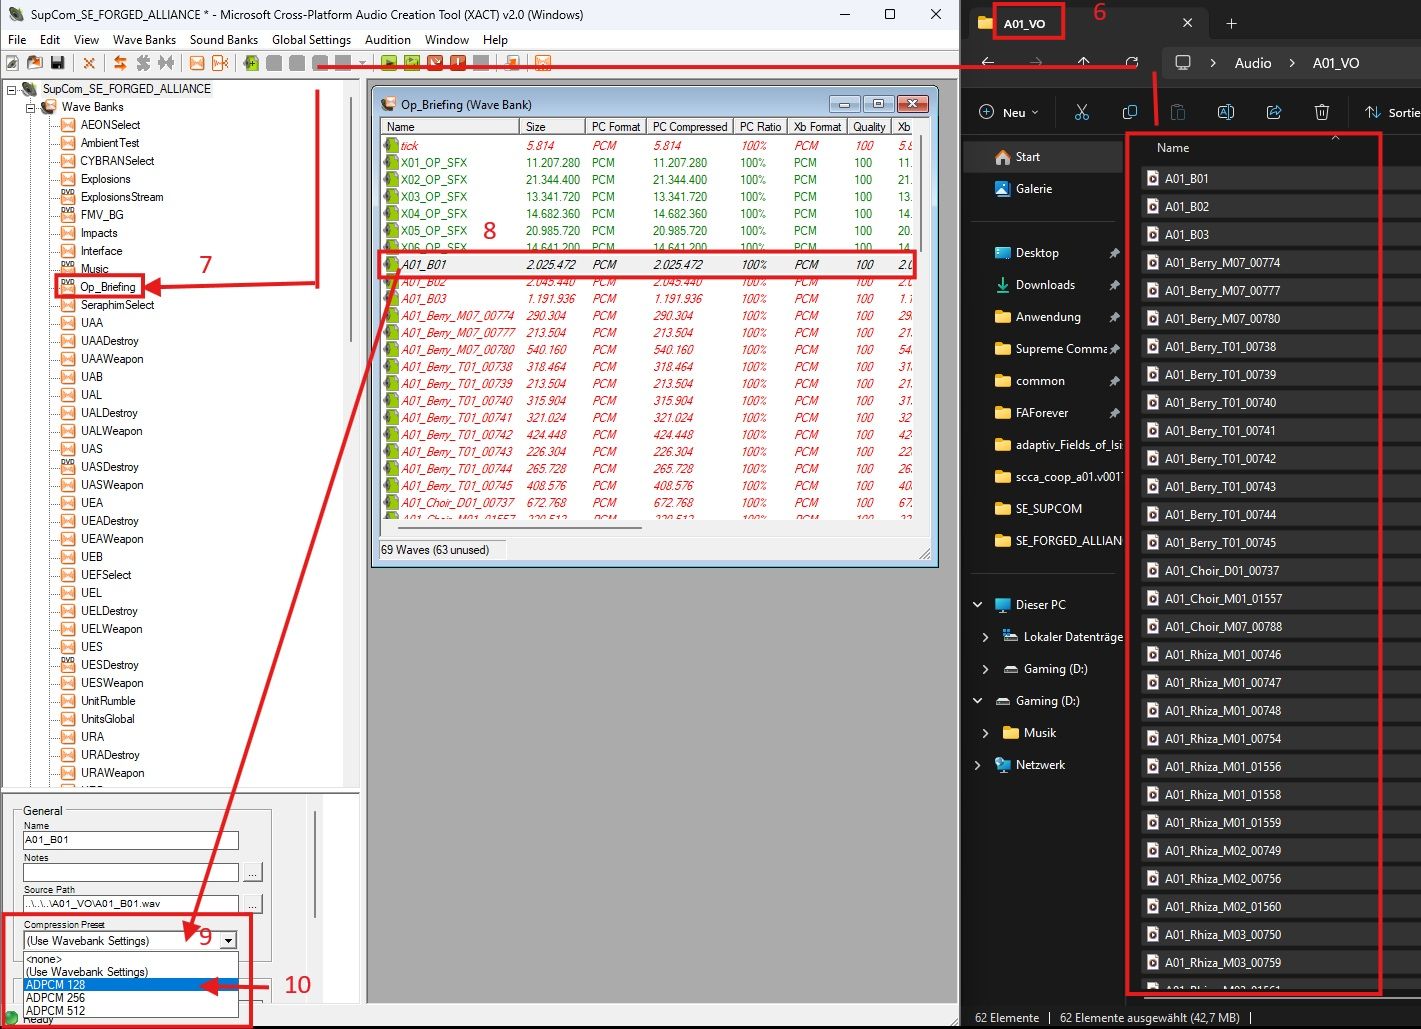The width and height of the screenshot is (1421, 1029).
Task: Browse for Source Path with ellipsis button
Action: coord(253,905)
